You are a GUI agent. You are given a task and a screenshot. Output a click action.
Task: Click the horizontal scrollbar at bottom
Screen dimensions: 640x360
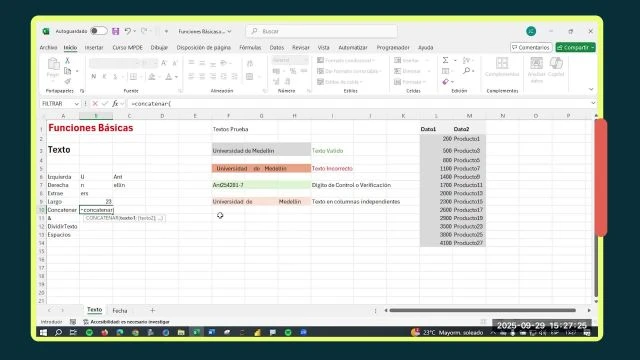482,310
